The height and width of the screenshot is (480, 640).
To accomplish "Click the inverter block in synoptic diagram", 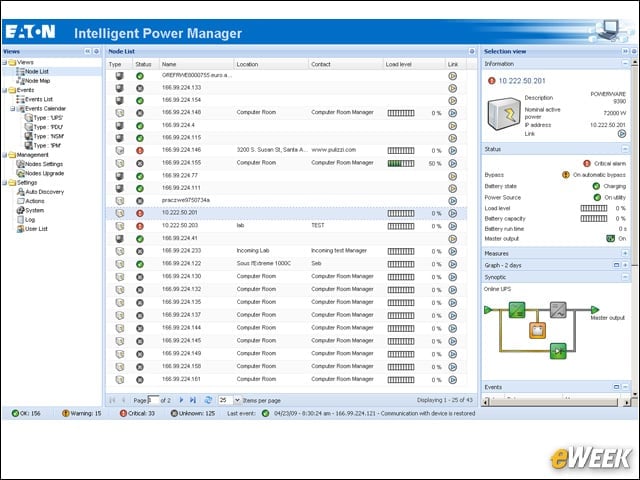I will [558, 310].
